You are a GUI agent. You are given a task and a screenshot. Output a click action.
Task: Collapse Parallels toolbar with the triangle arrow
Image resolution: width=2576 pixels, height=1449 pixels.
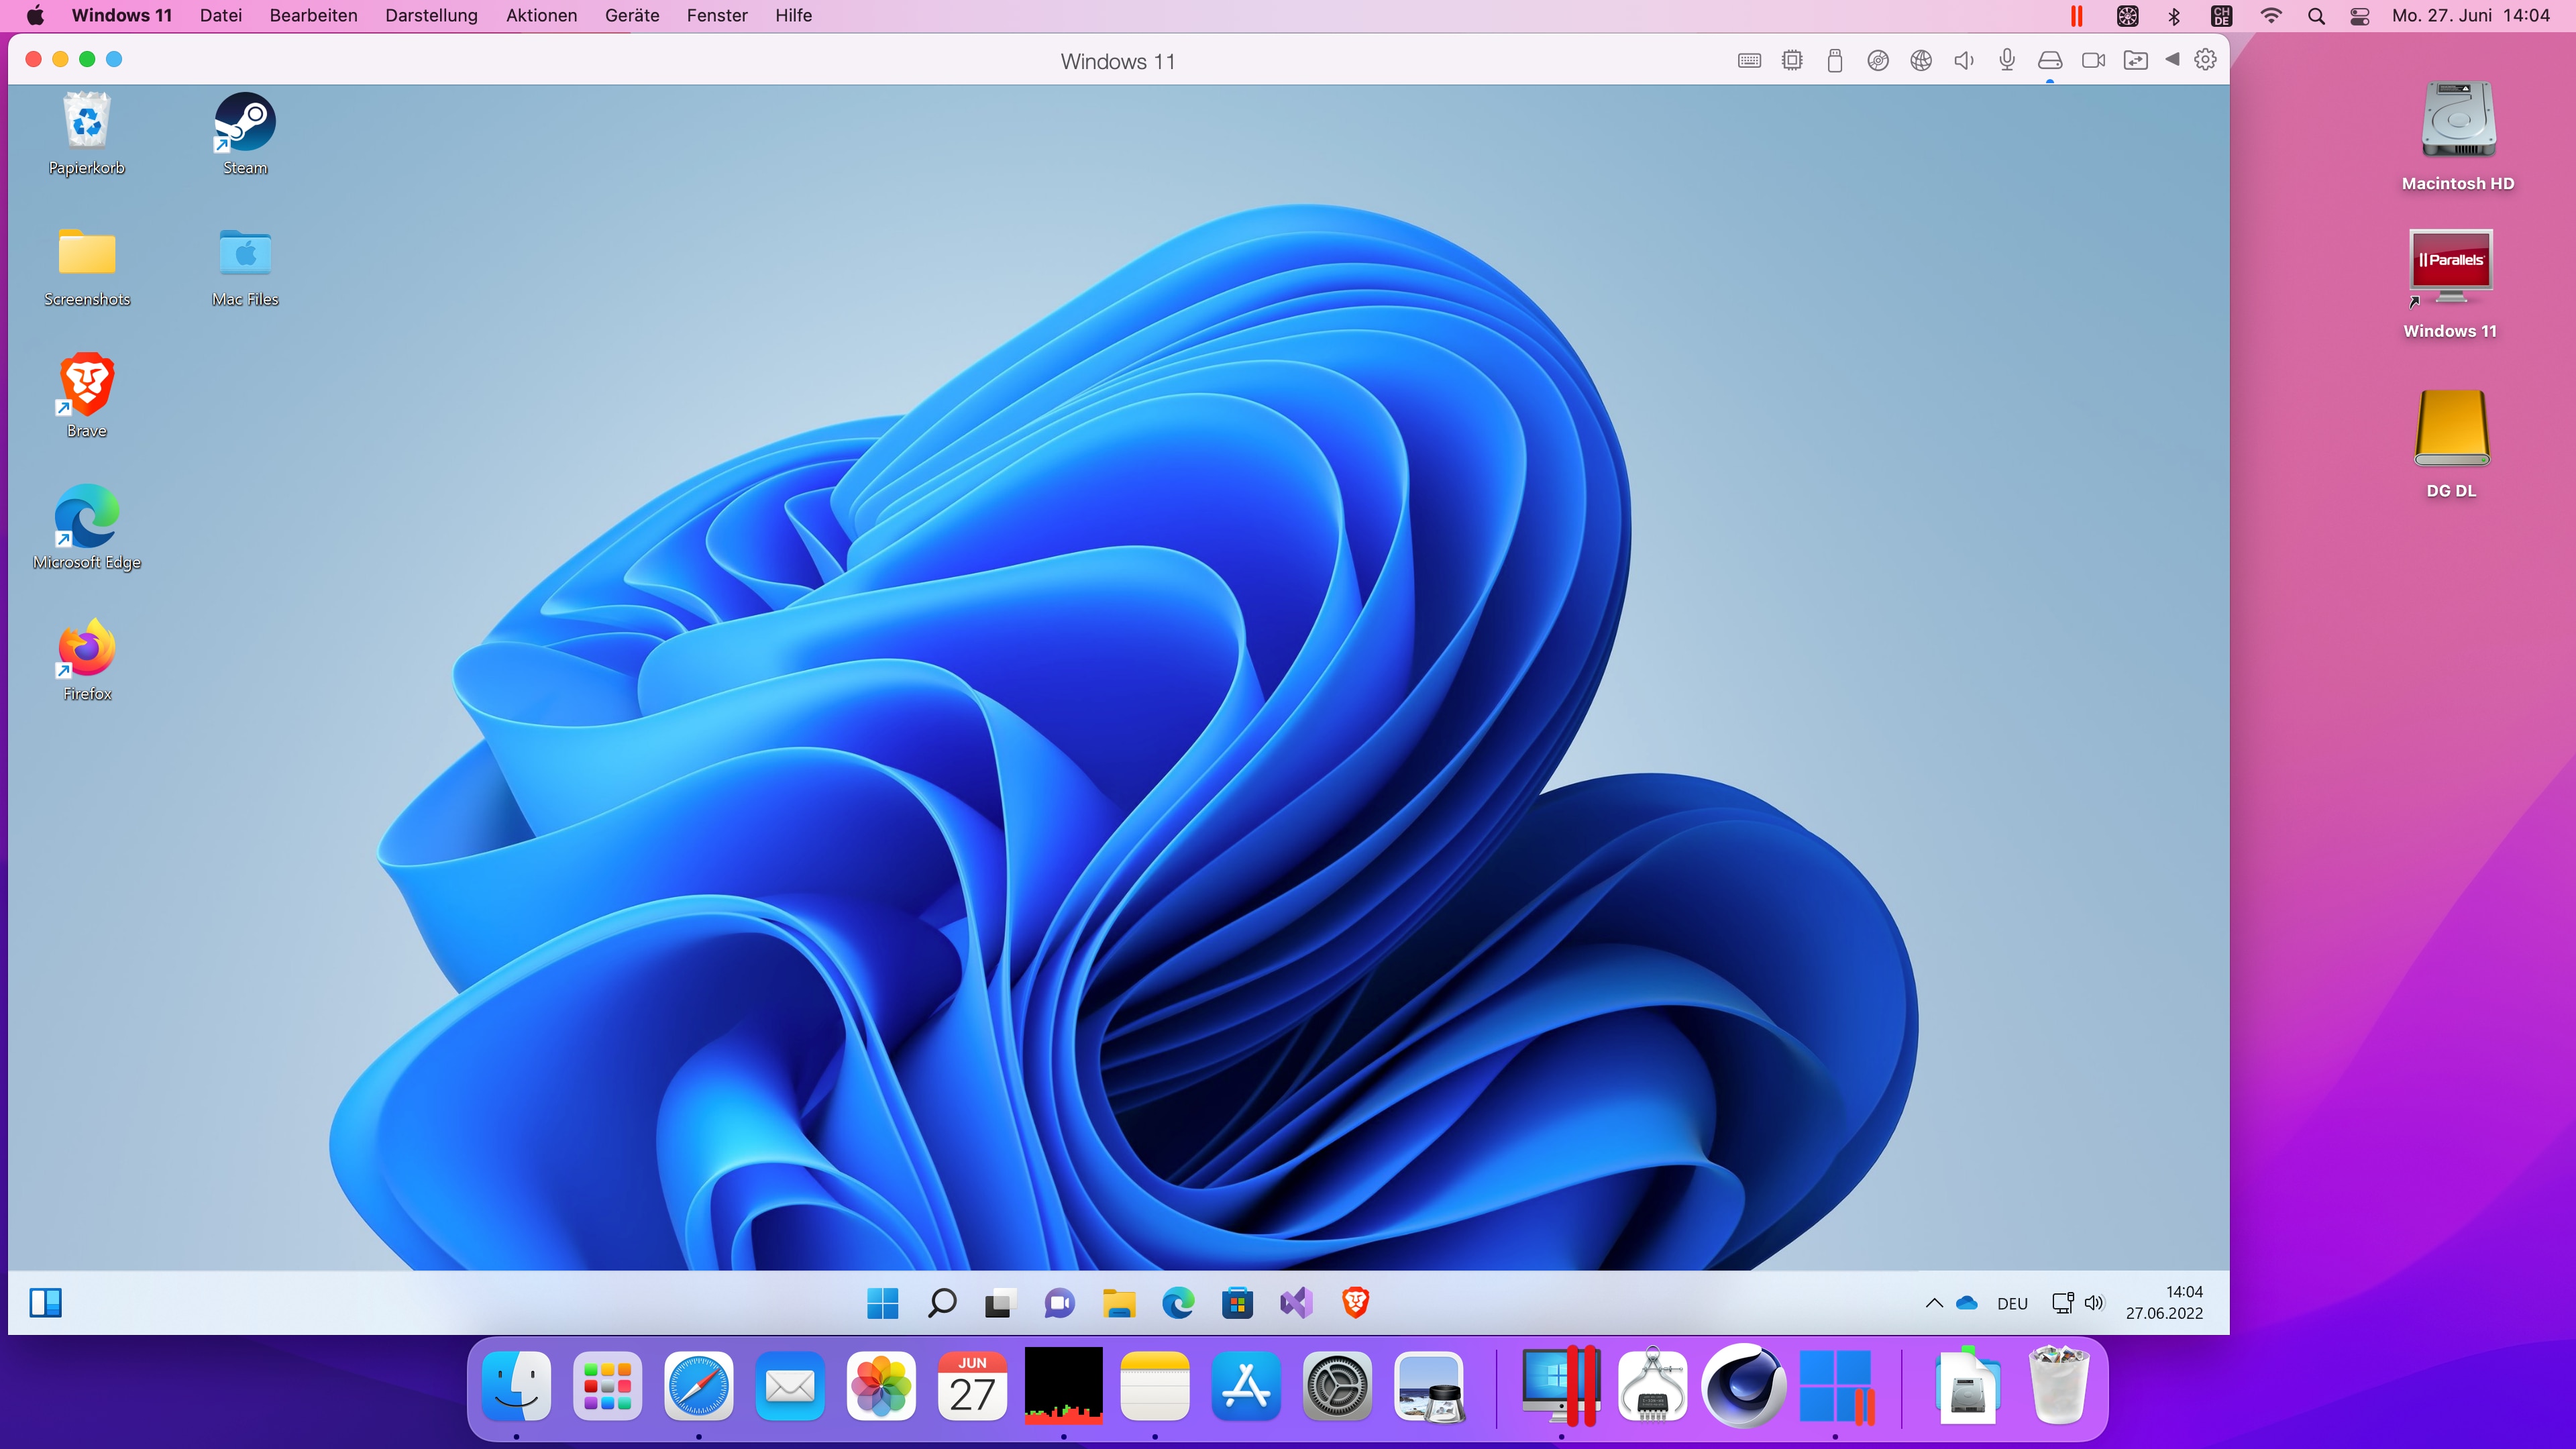coord(2172,60)
